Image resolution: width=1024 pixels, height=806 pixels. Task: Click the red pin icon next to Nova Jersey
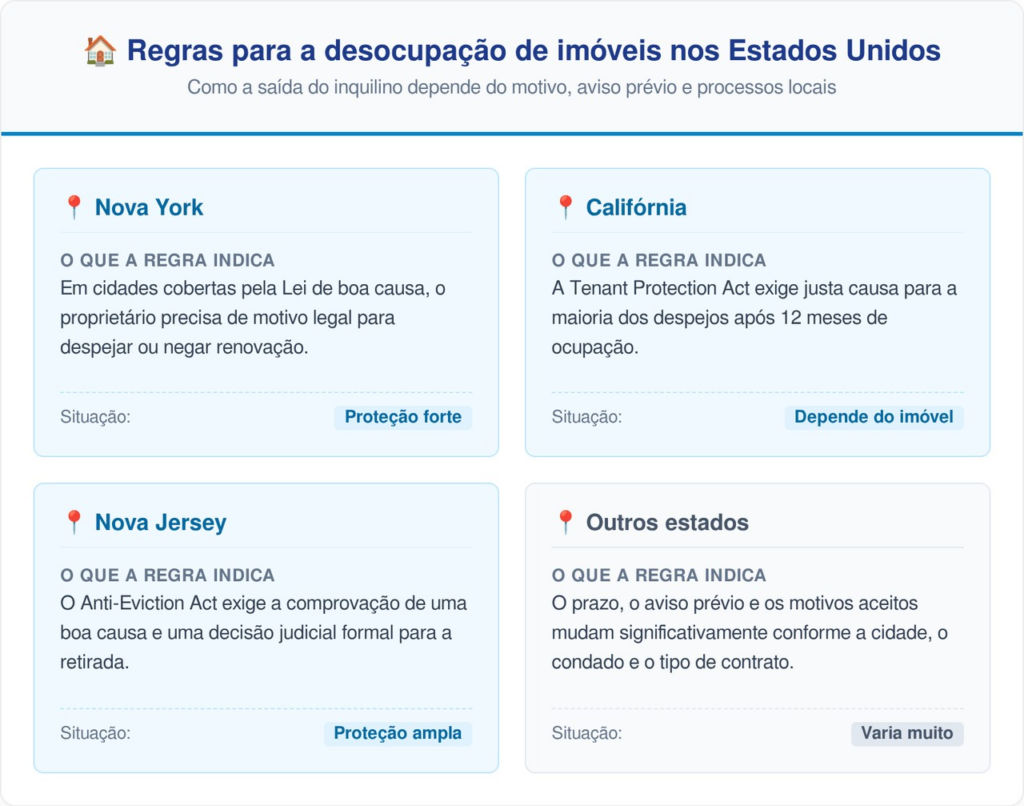point(74,522)
